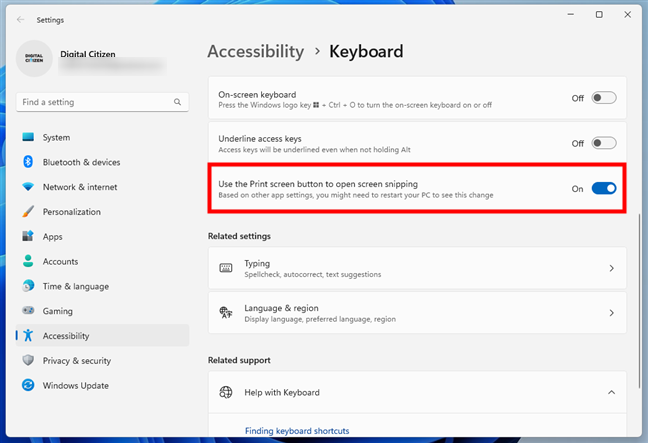Screen dimensions: 648x443
Task: Click the Network & internet wifi icon
Action: tap(28, 187)
